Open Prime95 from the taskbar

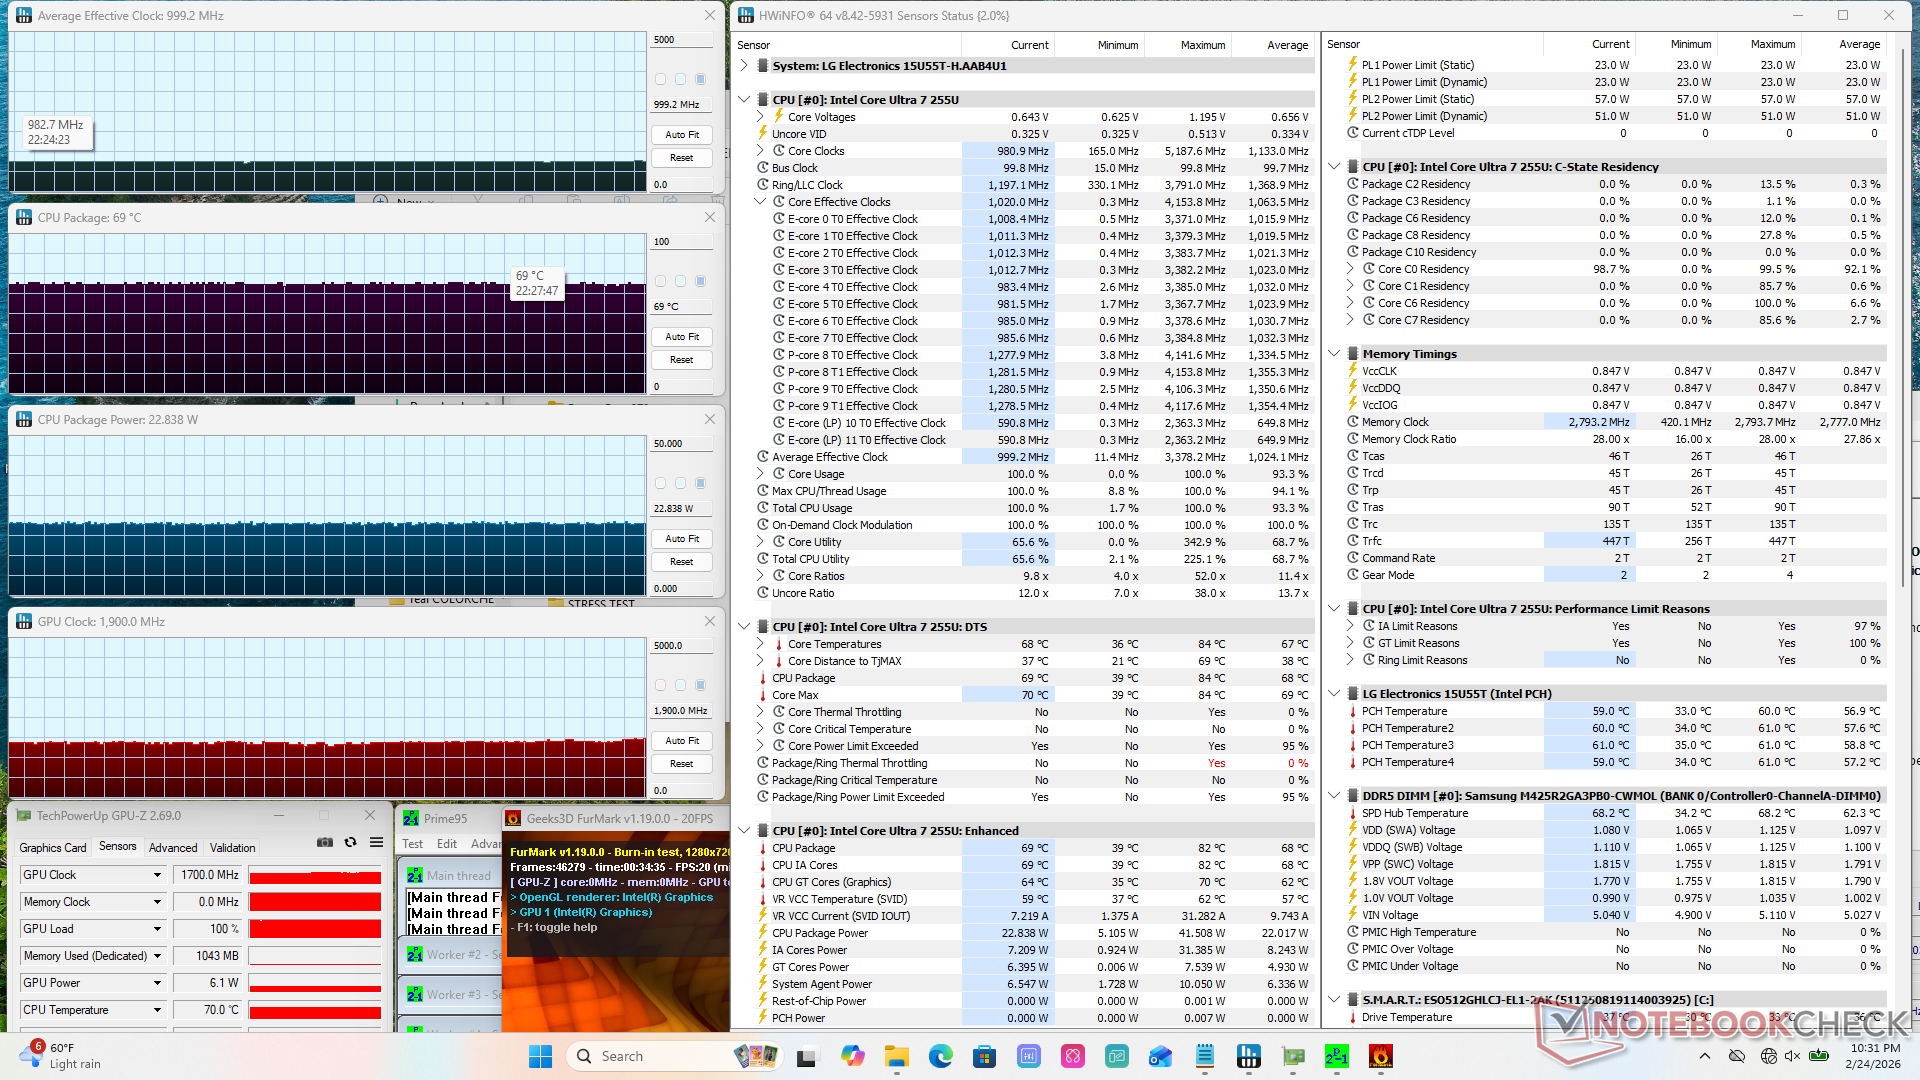pyautogui.click(x=1336, y=1056)
